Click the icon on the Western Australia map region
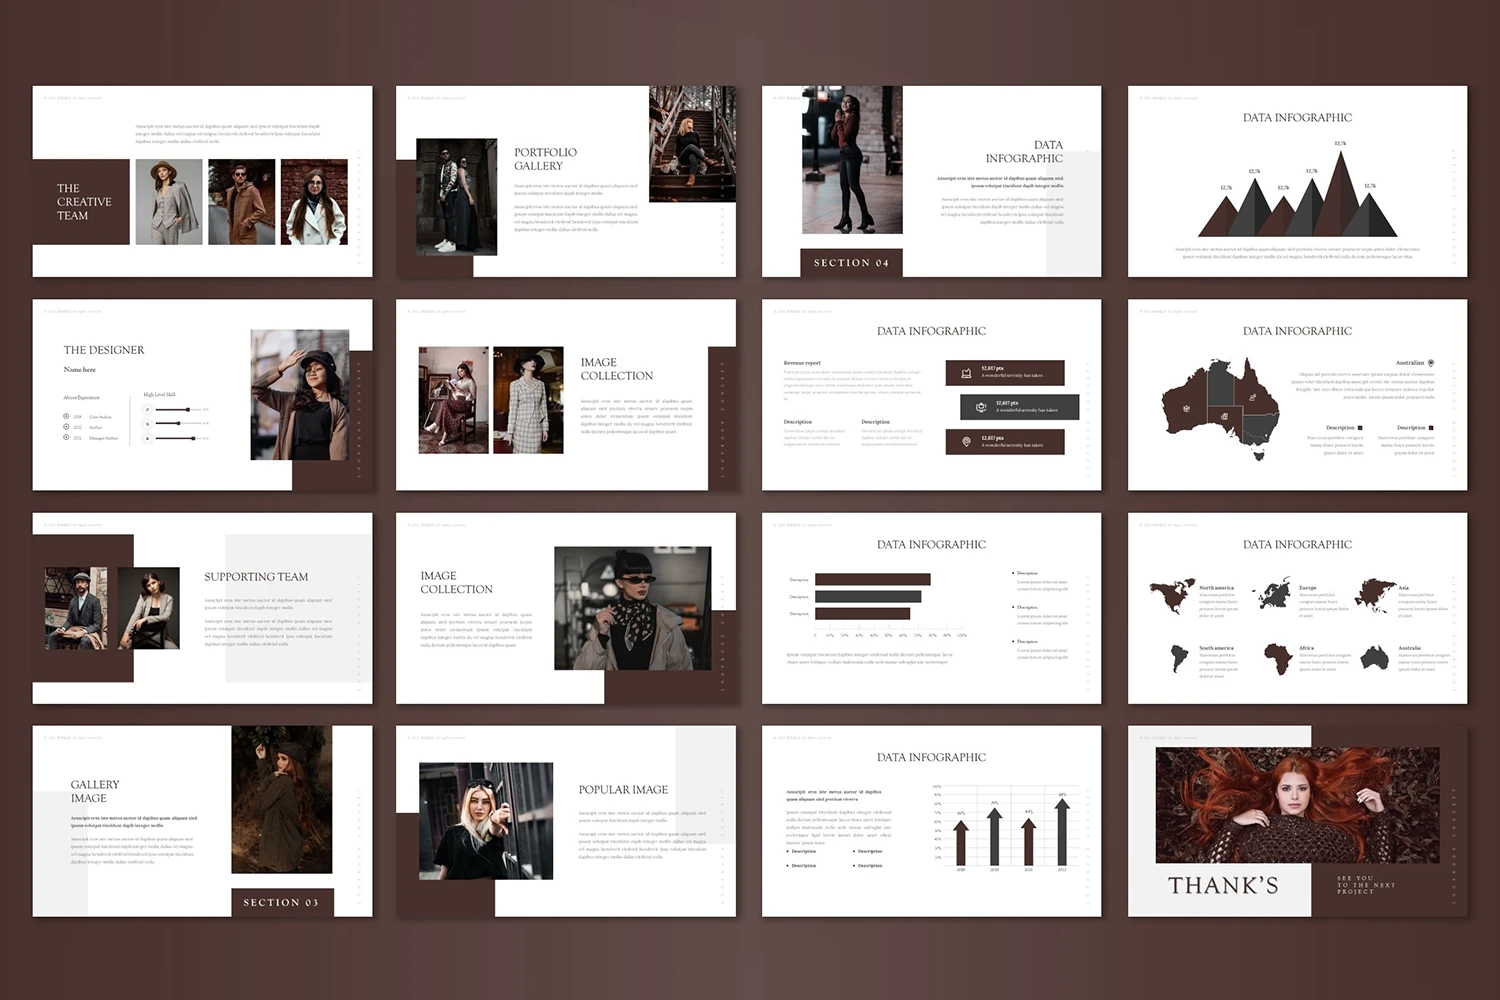The image size is (1500, 1000). tap(1186, 407)
